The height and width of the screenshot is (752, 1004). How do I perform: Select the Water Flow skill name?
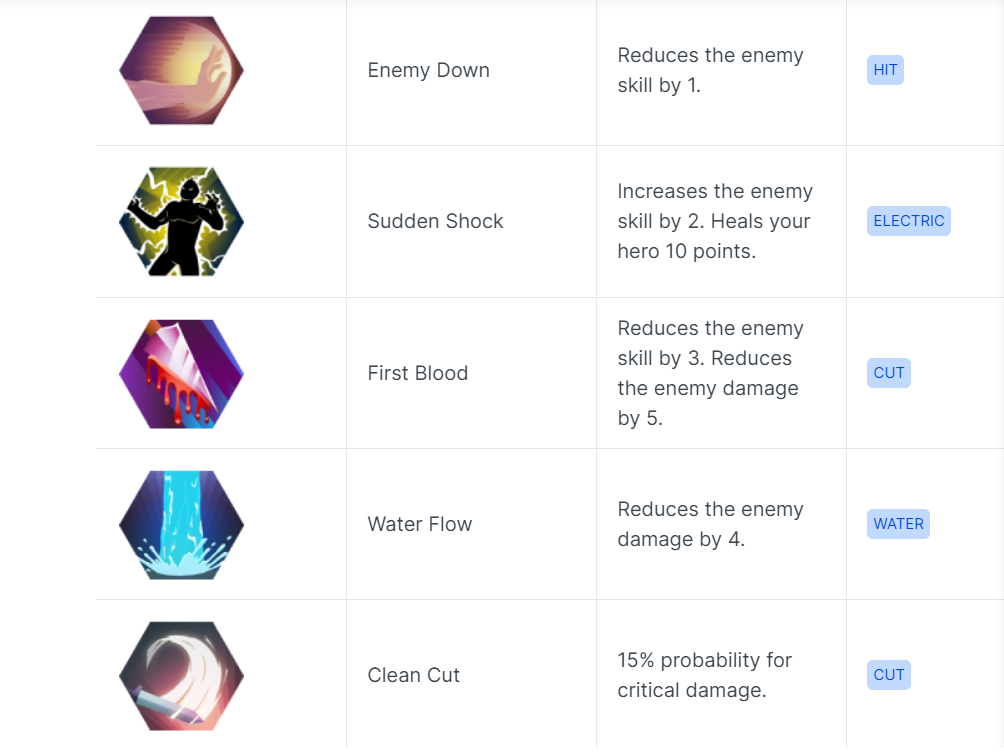(419, 524)
